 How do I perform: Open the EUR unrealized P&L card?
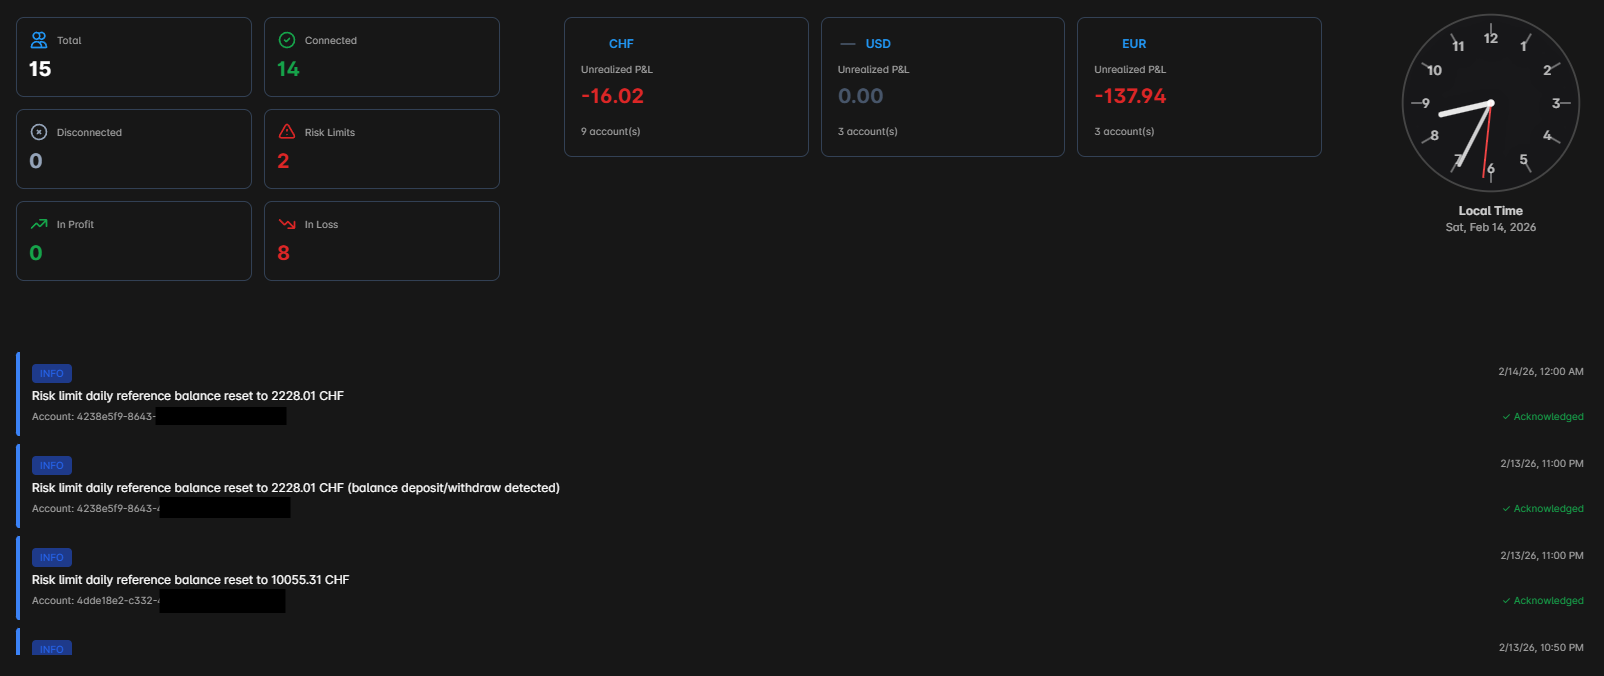(x=1199, y=87)
